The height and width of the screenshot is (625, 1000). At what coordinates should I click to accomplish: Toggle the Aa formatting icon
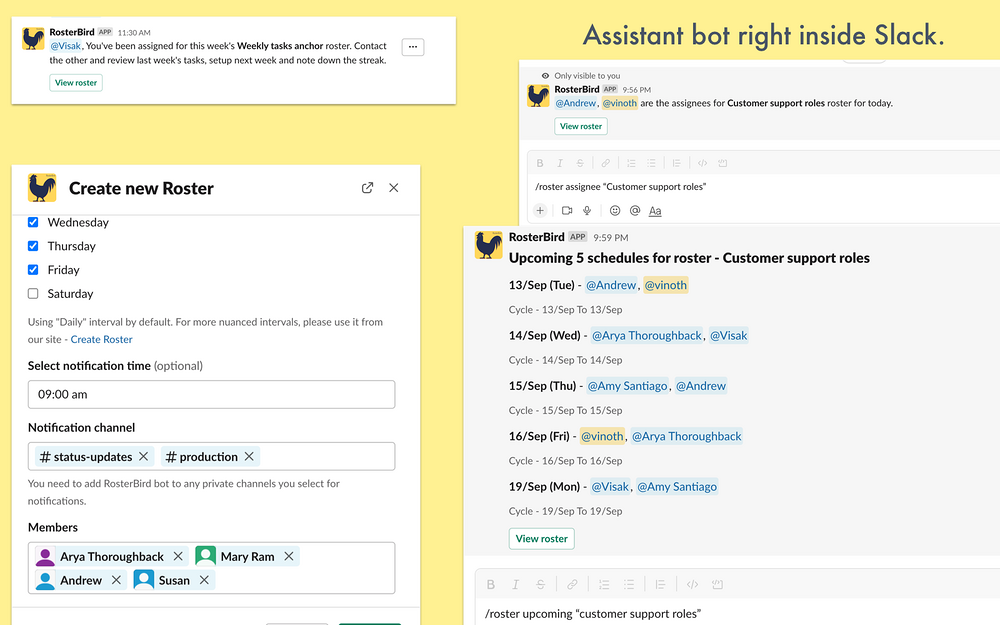tap(655, 210)
